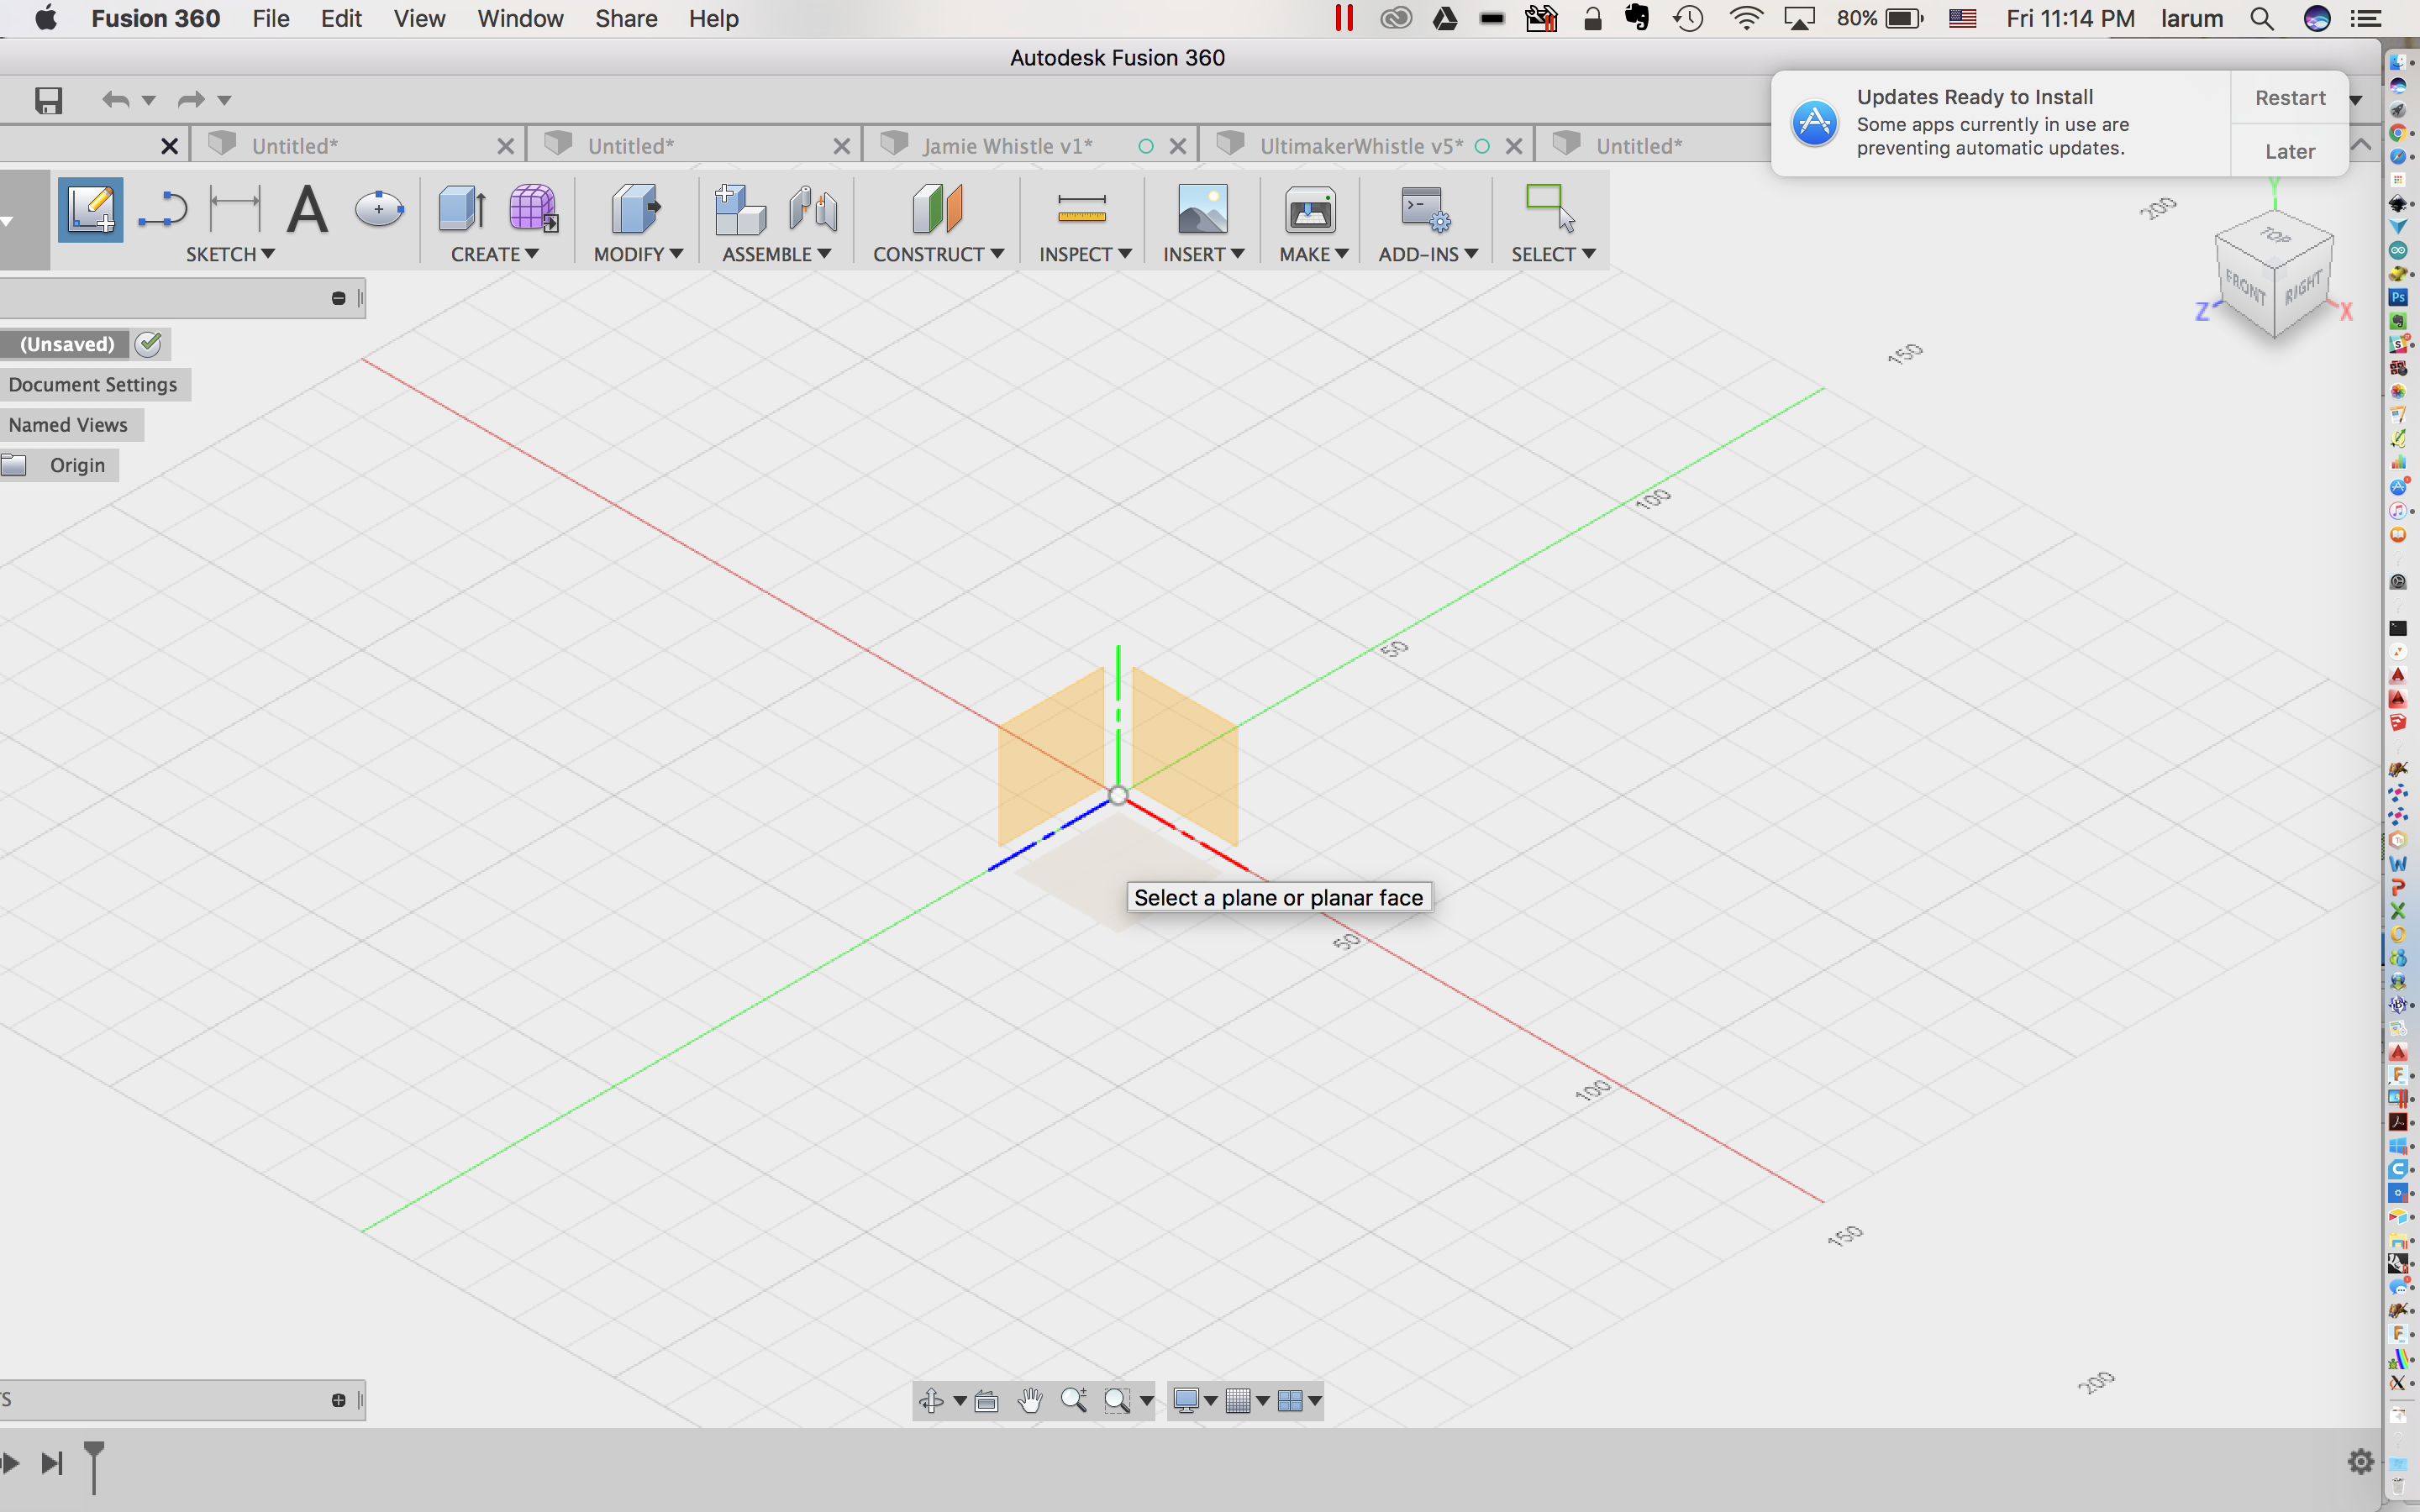Viewport: 2420px width, 1512px height.
Task: Click the FRONT face of the ViewCube
Action: click(2245, 288)
